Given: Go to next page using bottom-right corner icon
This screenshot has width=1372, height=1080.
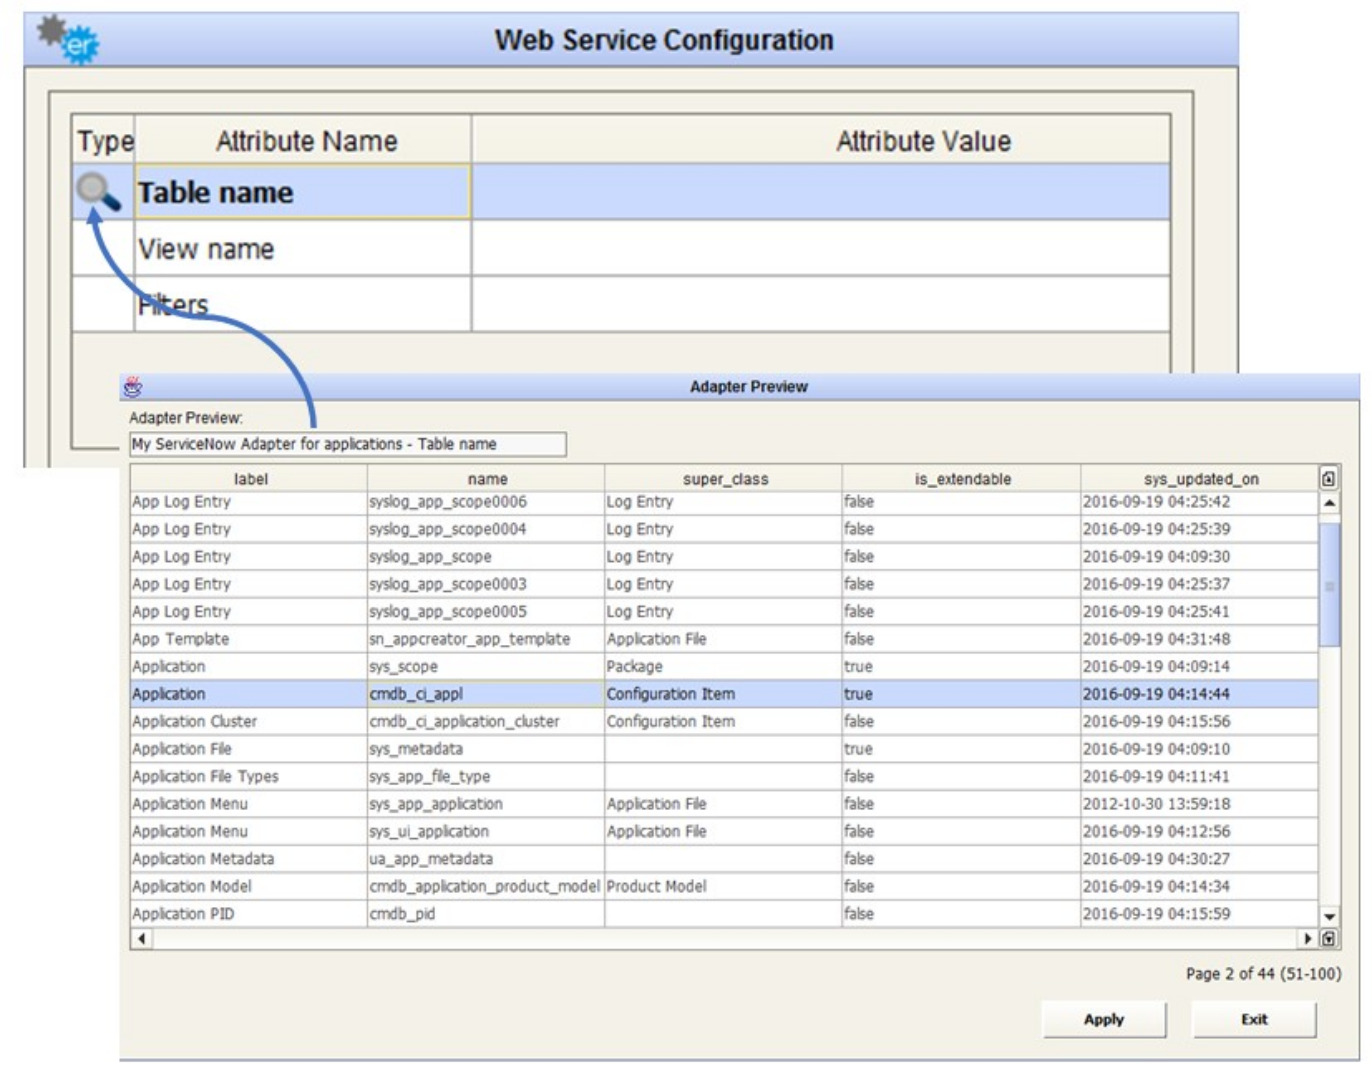Looking at the screenshot, I should 1328,939.
